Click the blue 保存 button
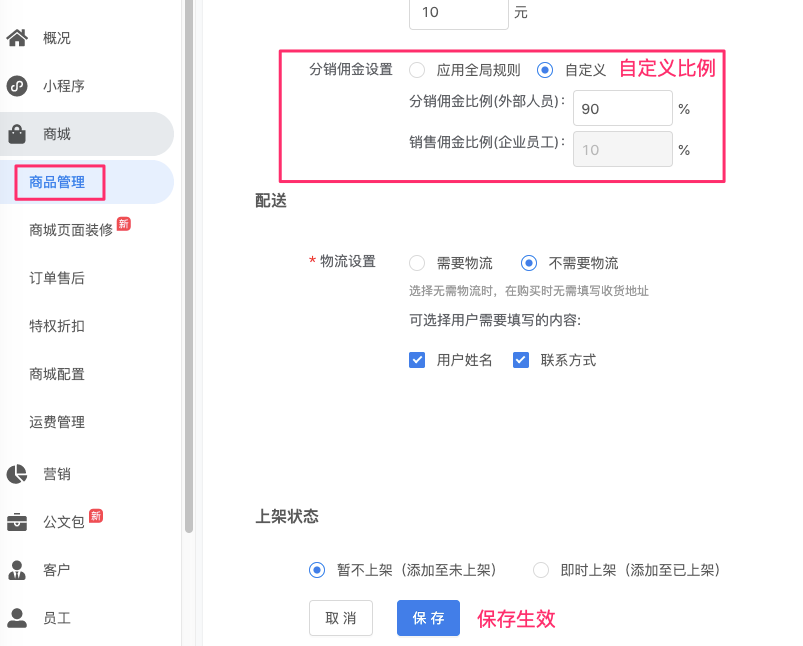803x646 pixels. coord(428,618)
